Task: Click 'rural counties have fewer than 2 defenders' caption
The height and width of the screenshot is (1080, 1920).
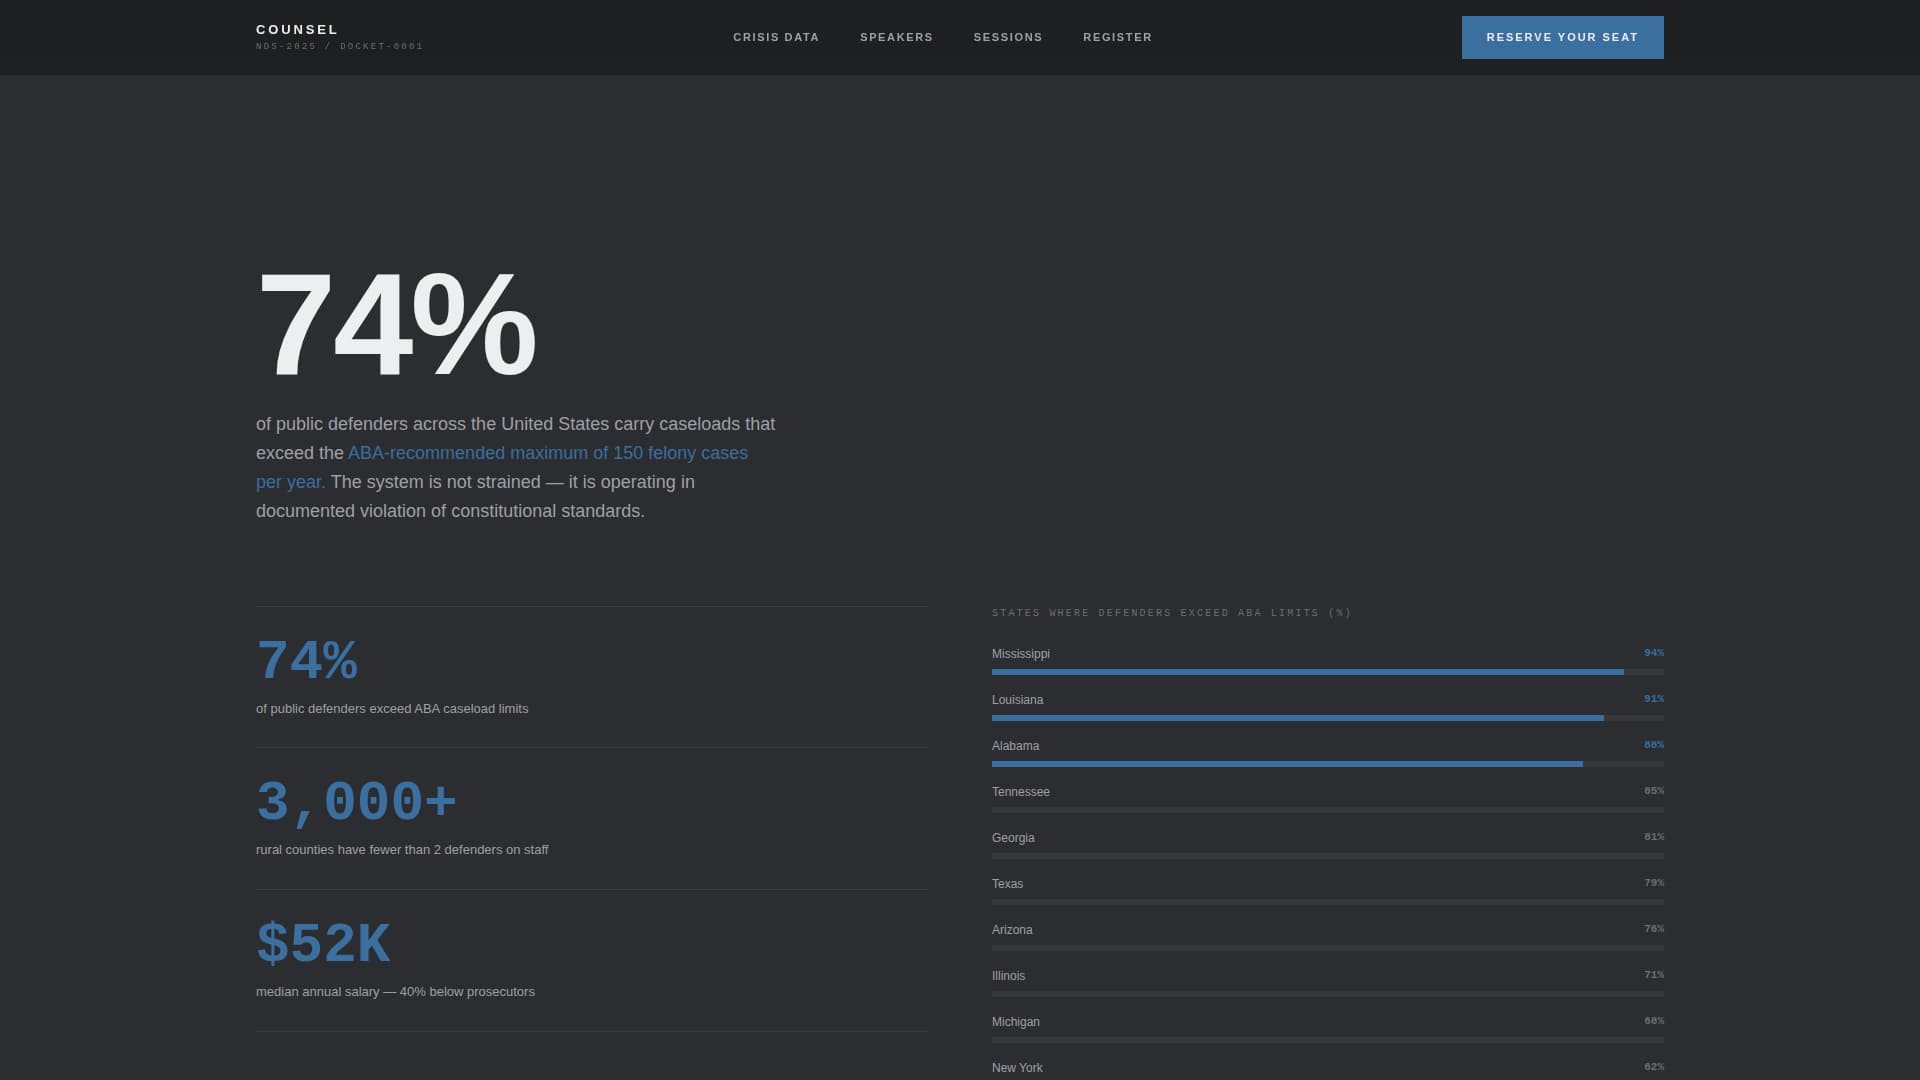Action: point(402,850)
